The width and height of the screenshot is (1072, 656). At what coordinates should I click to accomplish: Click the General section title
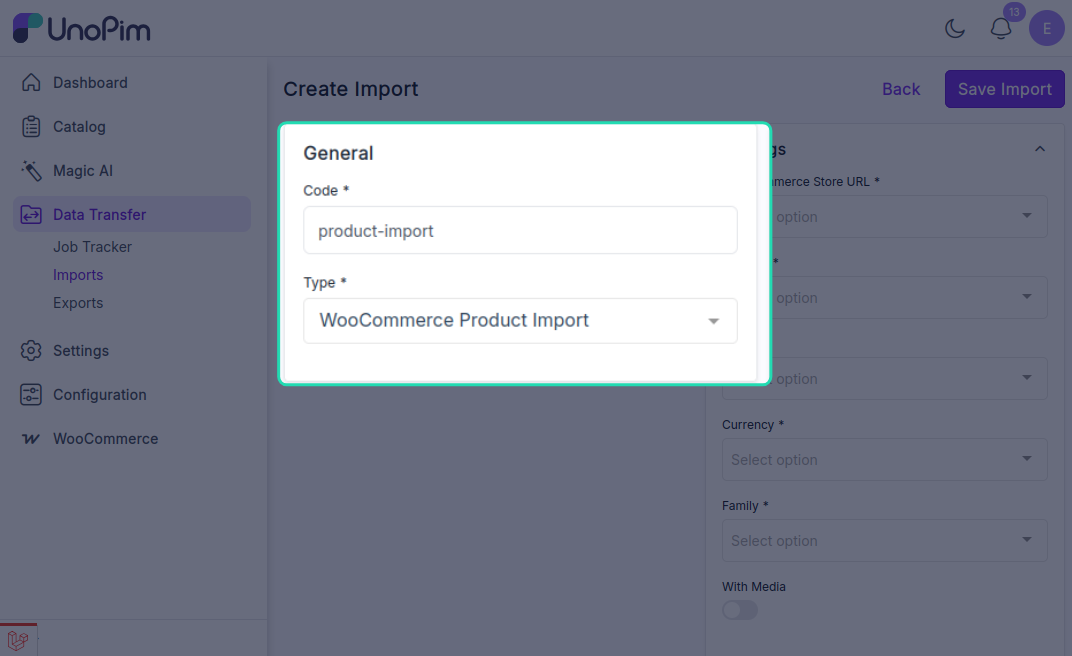[338, 153]
